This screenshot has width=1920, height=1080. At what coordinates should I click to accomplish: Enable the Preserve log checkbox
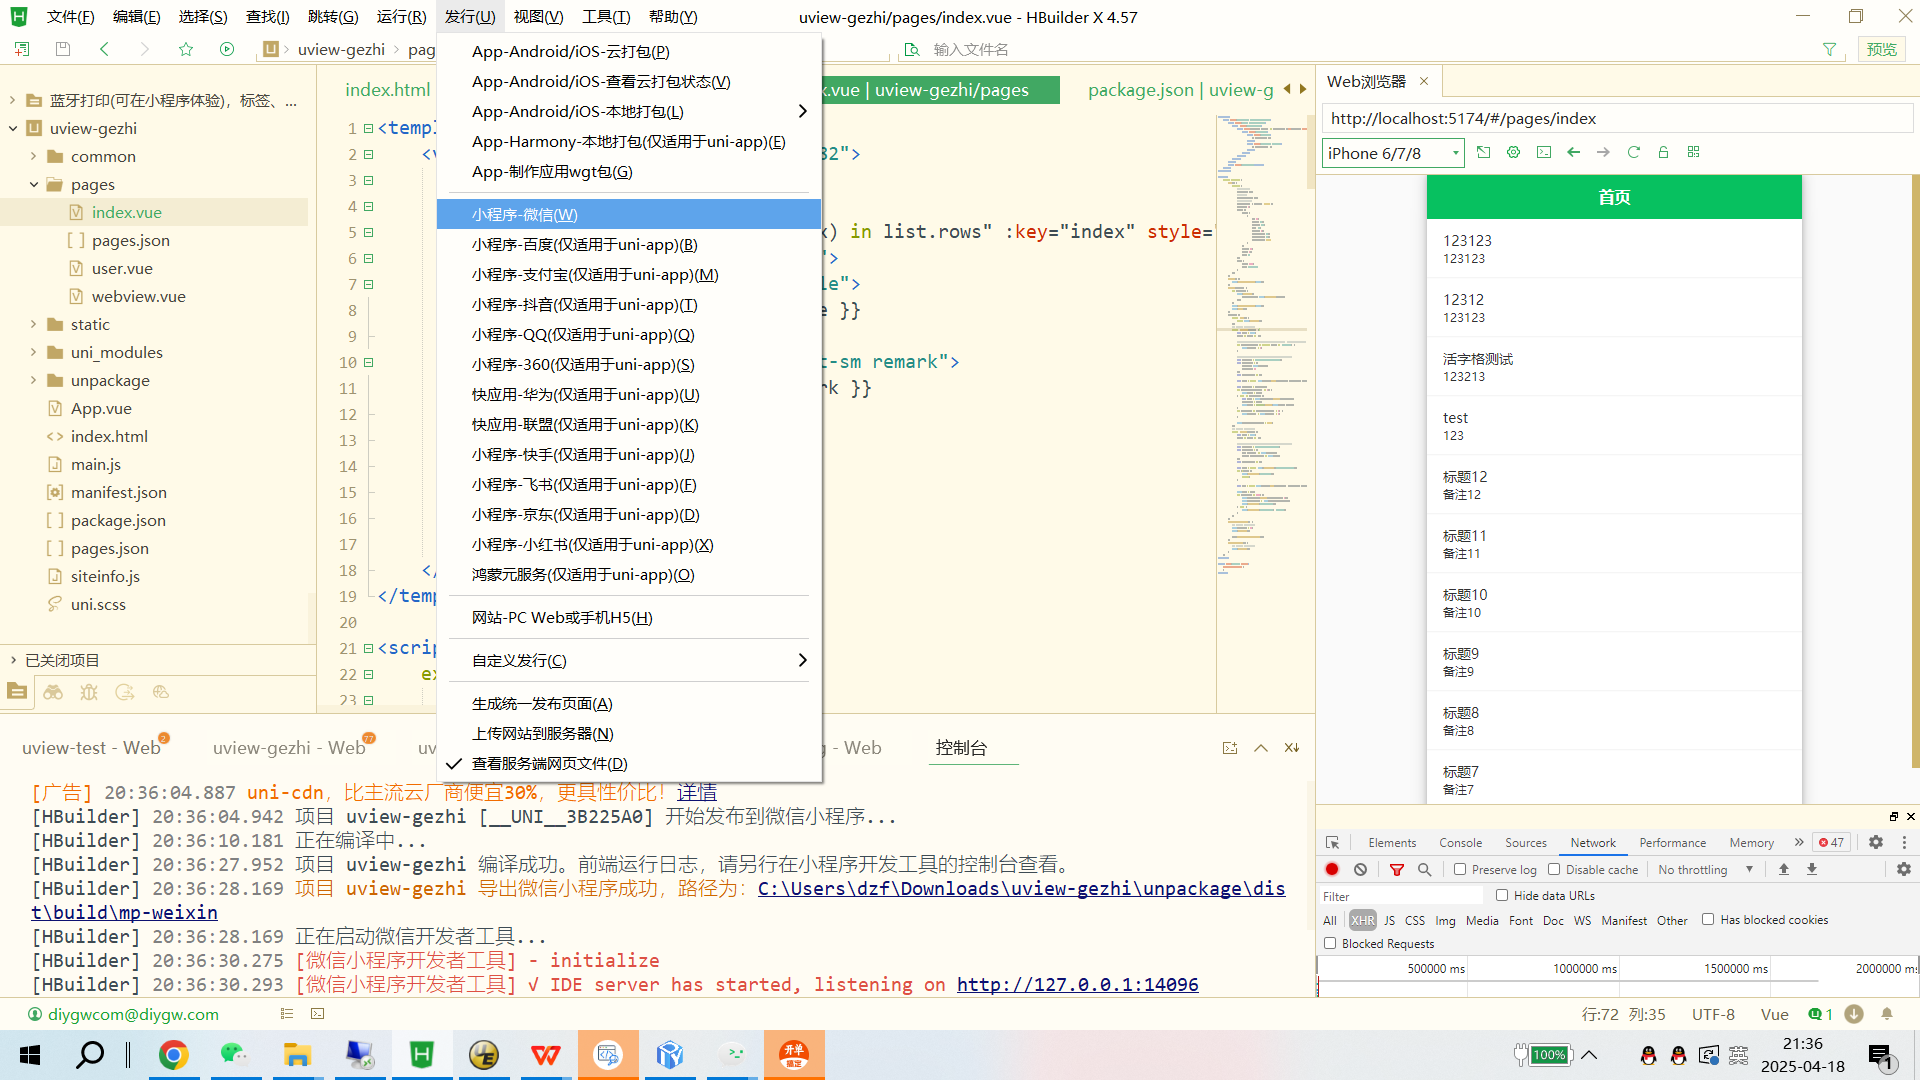click(1460, 869)
